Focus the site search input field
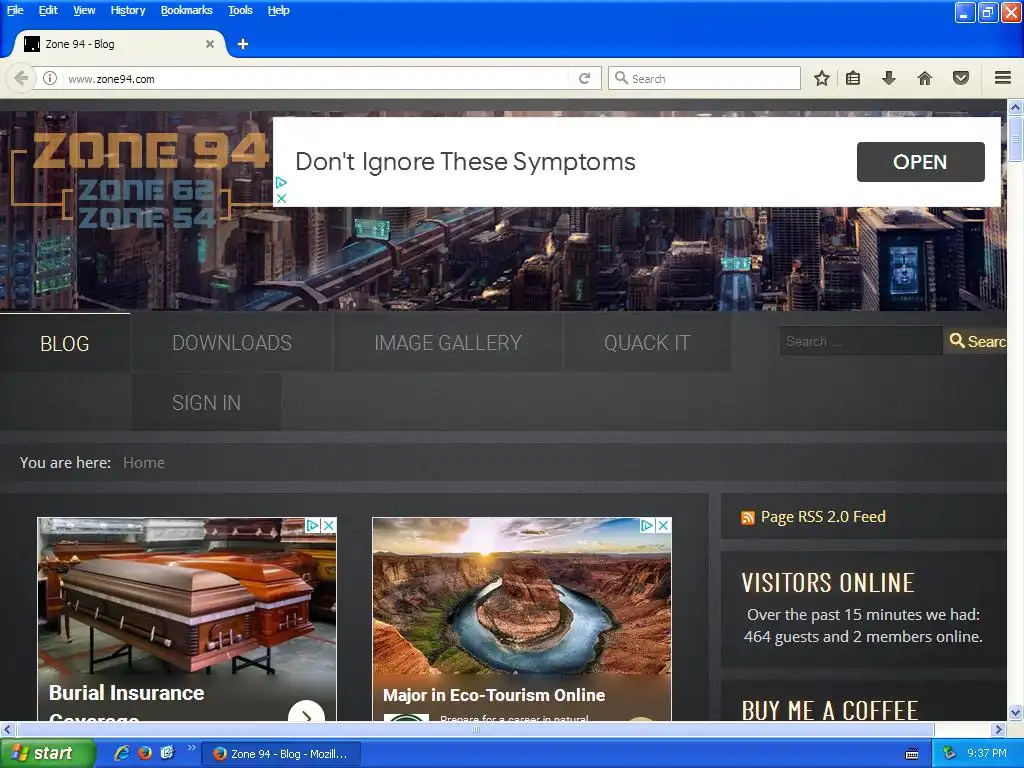Screen dimensions: 1024x768 click(x=861, y=341)
